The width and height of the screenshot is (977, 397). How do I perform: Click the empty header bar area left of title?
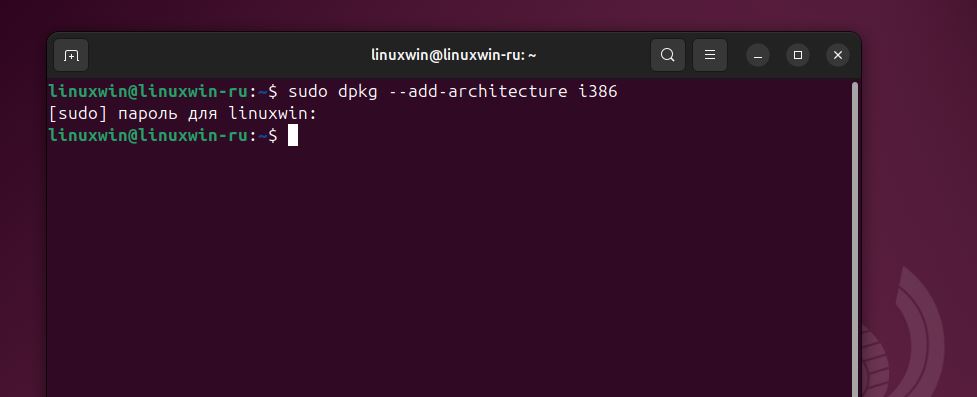pos(224,55)
